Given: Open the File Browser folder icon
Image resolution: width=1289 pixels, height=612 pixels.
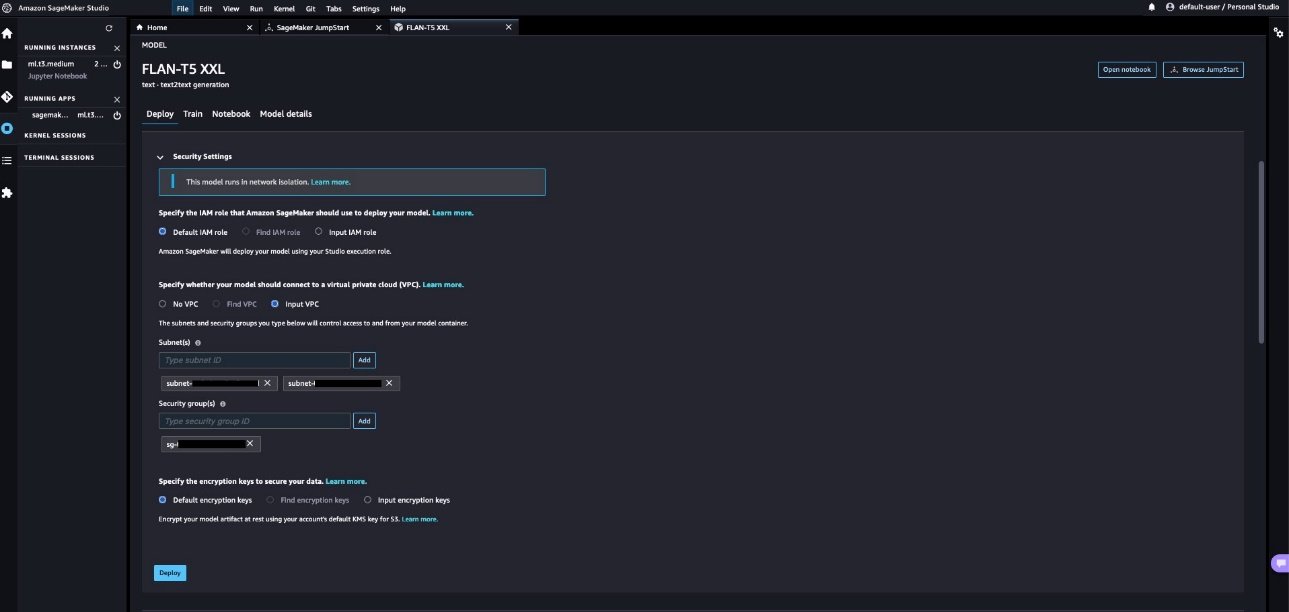Looking at the screenshot, I should point(7,65).
